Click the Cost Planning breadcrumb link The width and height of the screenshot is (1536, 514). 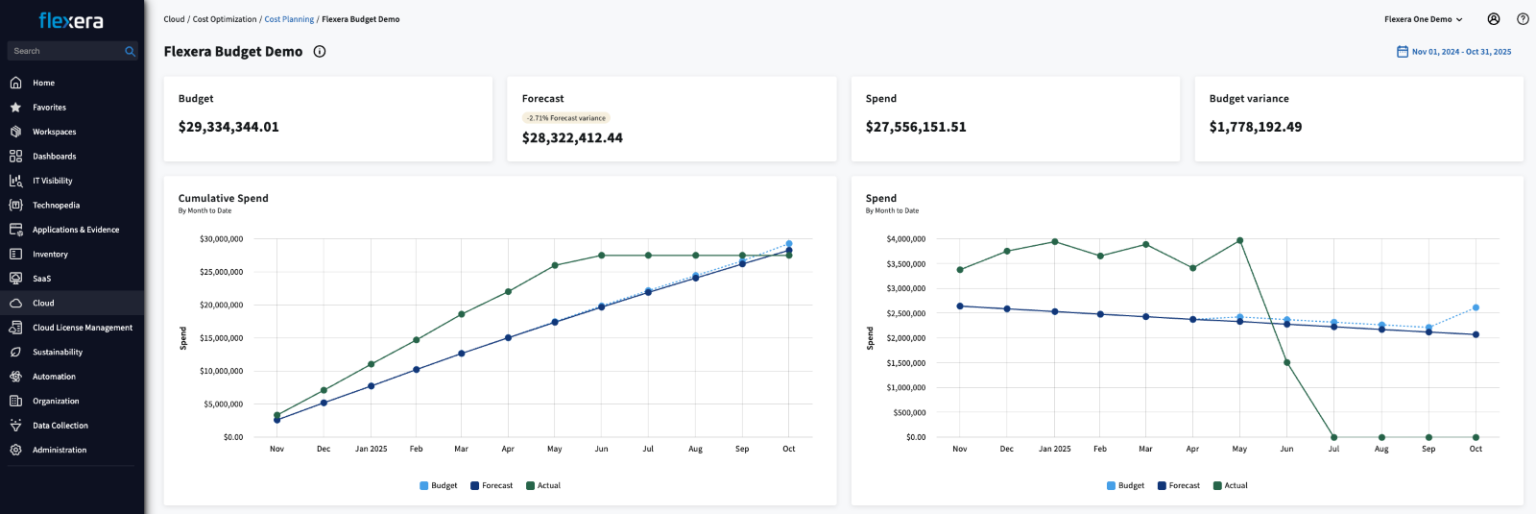point(288,19)
